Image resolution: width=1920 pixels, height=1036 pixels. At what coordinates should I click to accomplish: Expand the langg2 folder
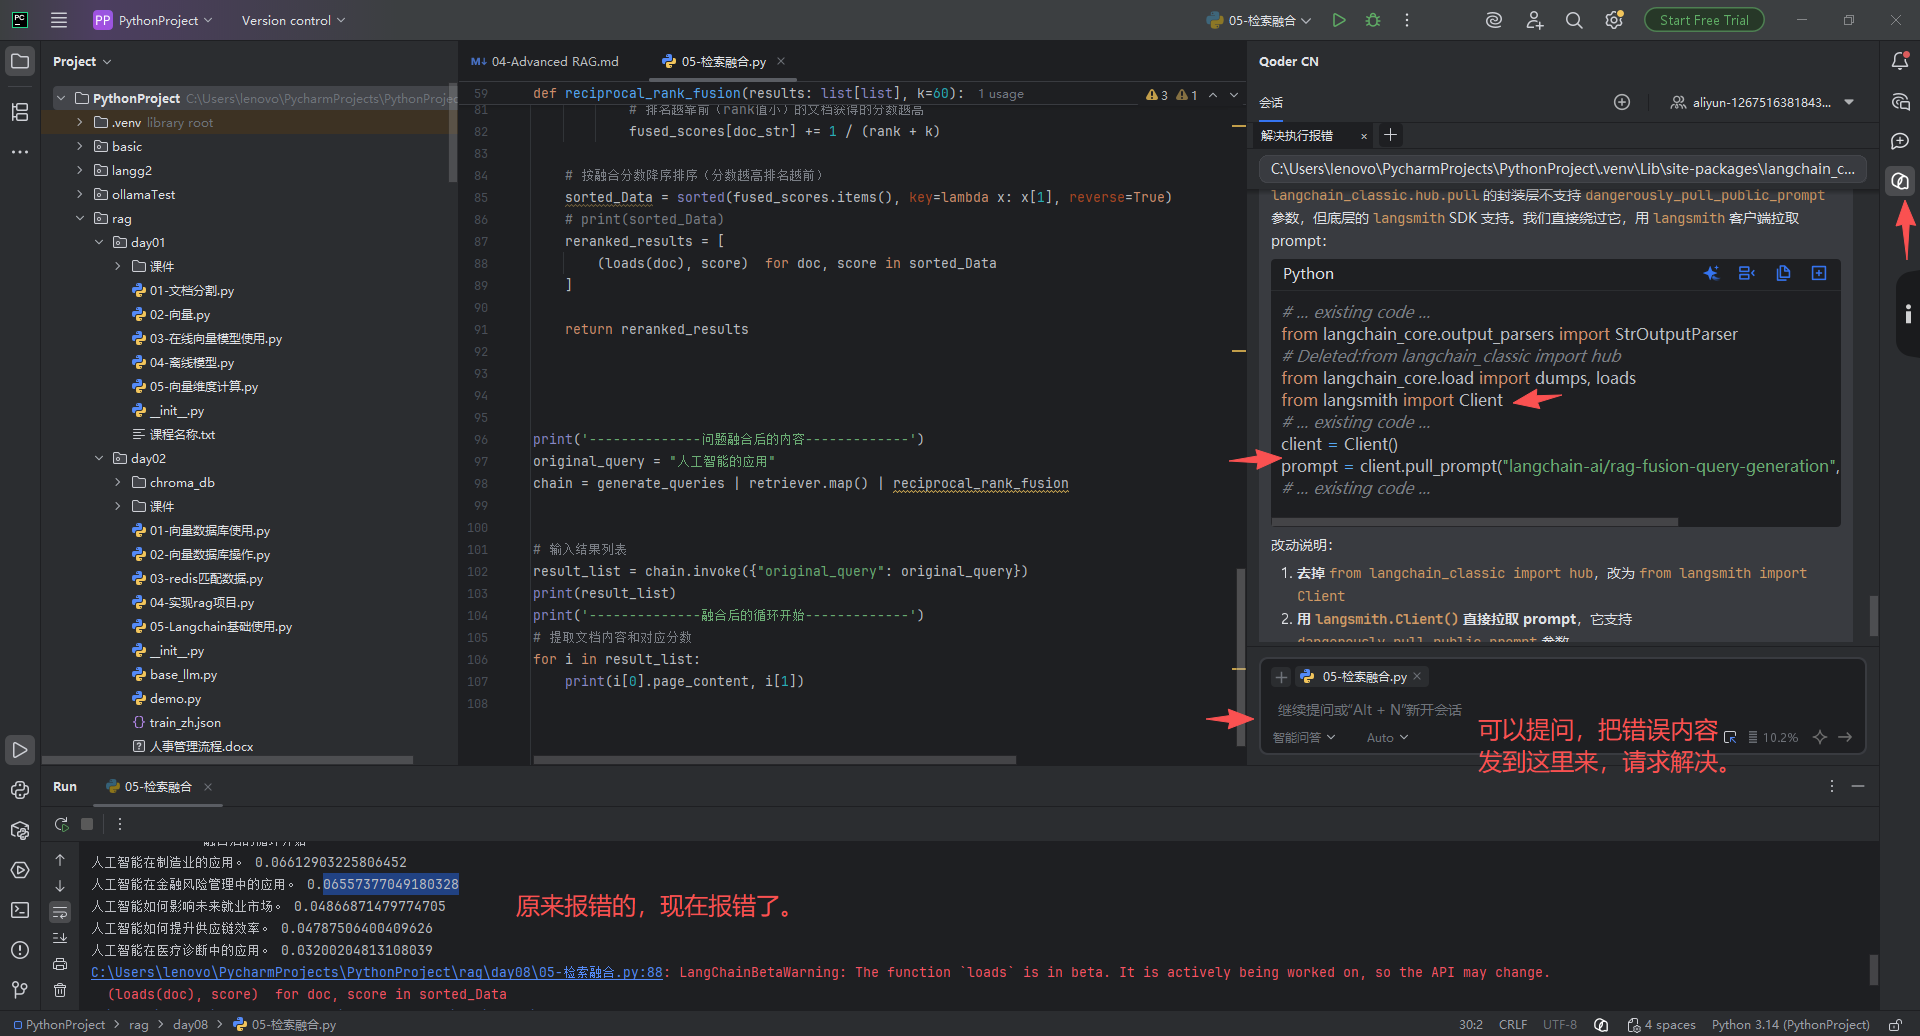(x=80, y=170)
